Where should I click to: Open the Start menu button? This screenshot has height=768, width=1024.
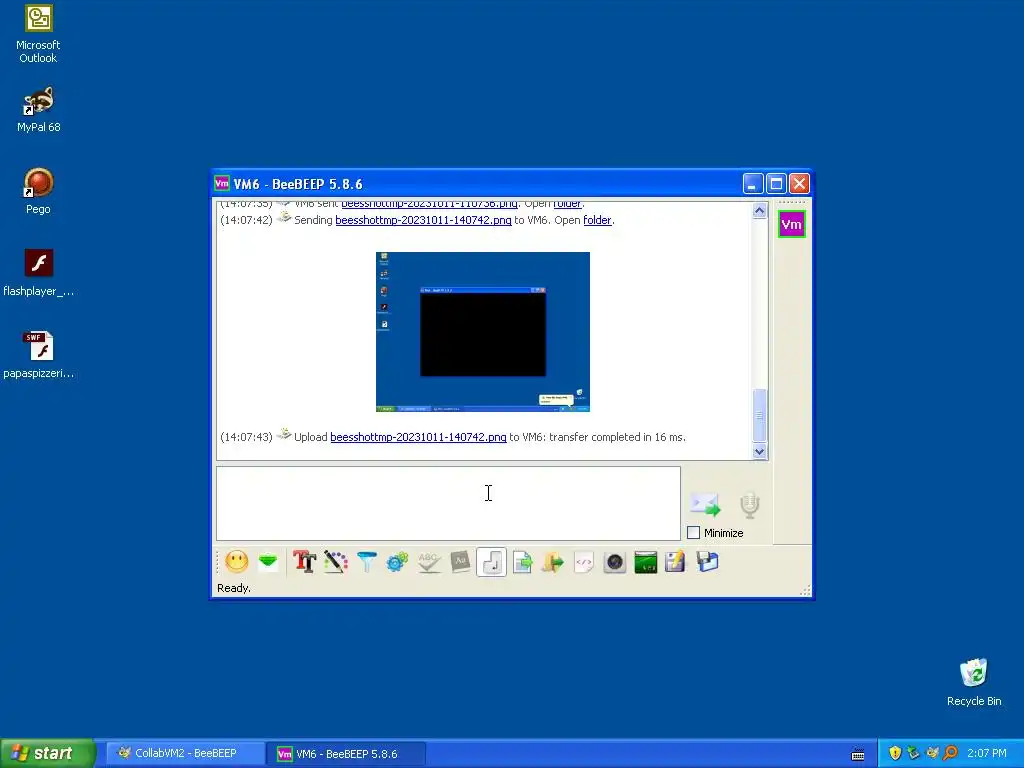47,753
